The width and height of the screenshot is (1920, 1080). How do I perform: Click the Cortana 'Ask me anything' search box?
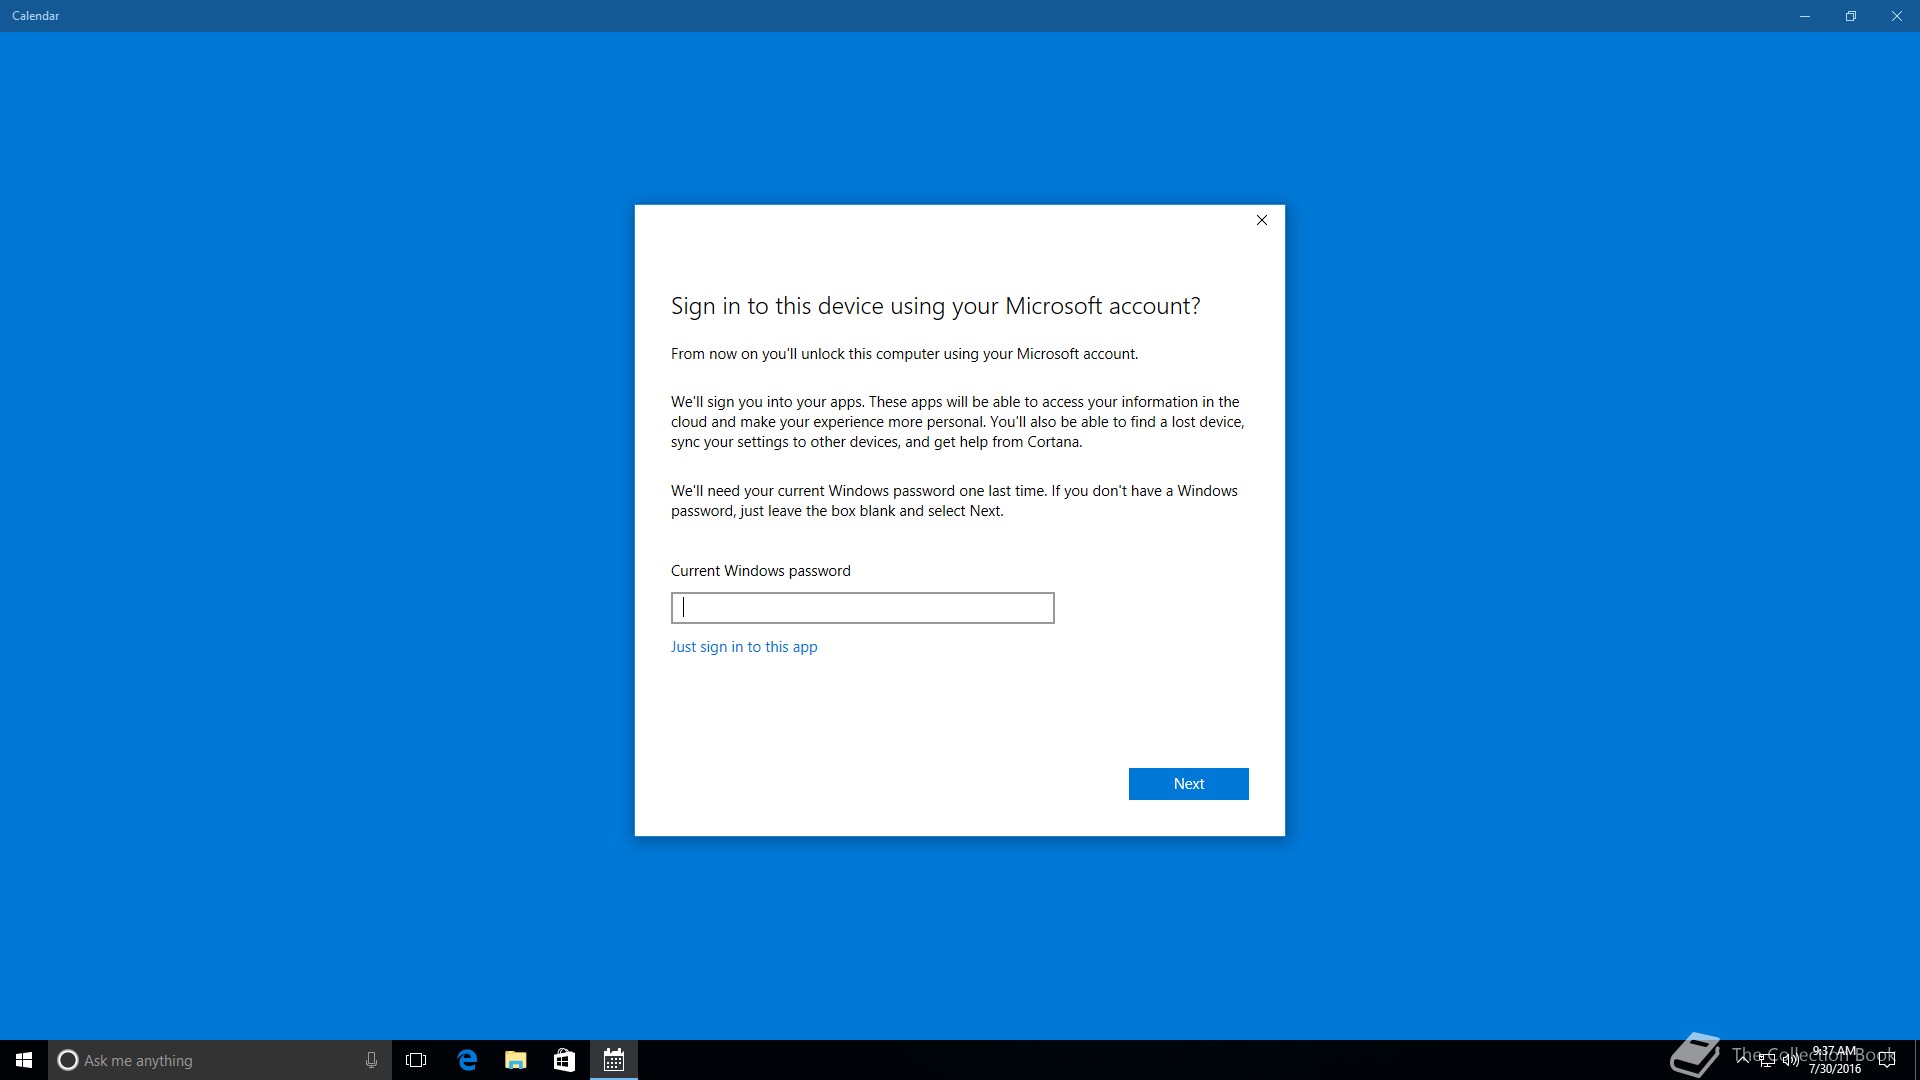[220, 1060]
